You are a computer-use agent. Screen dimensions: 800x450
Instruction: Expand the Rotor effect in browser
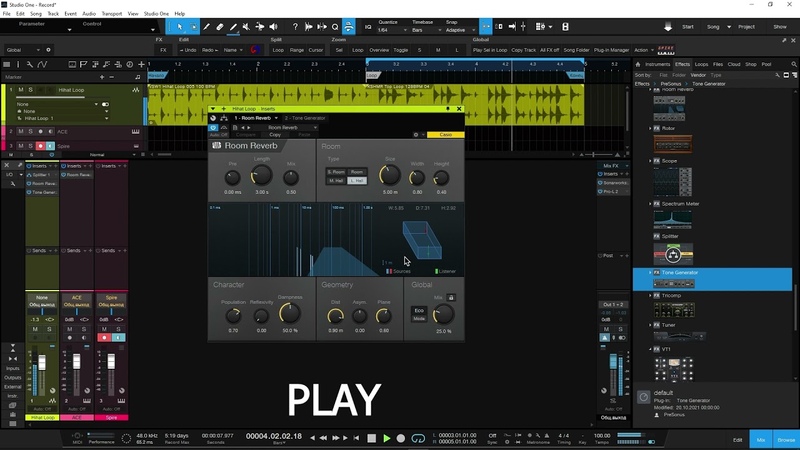650,129
